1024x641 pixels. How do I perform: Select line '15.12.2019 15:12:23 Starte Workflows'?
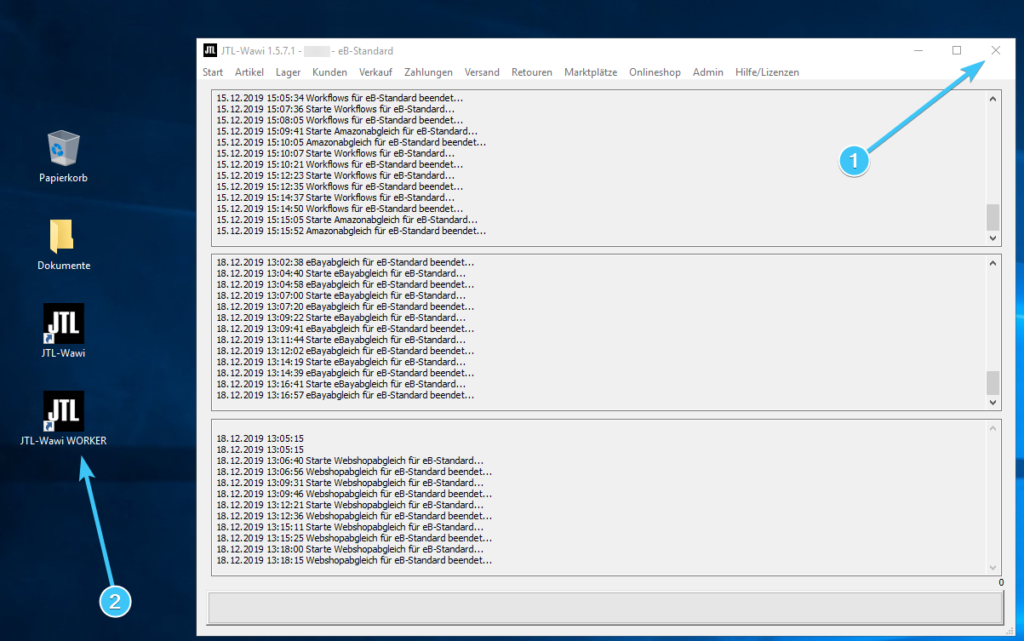336,176
